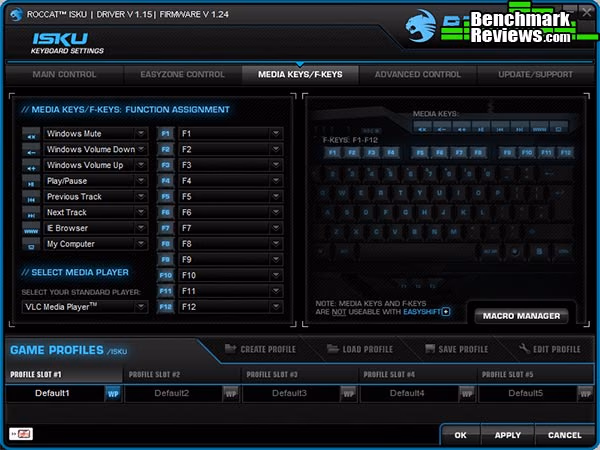Screen dimensions: 600x450
Task: Click the F12 key on keyboard preview
Action: 566,153
